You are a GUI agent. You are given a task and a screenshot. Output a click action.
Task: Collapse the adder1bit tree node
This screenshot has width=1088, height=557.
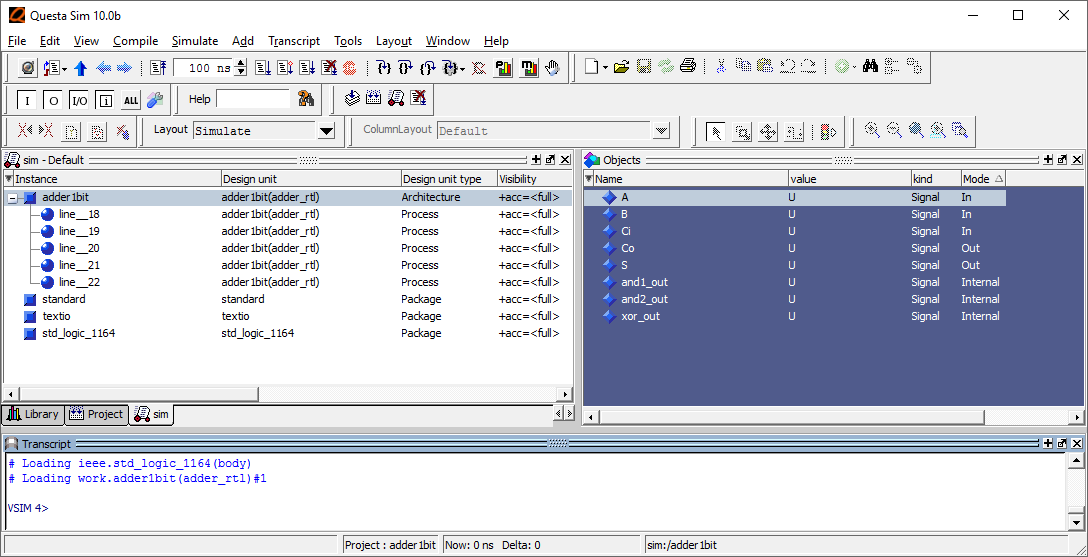(x=12, y=198)
